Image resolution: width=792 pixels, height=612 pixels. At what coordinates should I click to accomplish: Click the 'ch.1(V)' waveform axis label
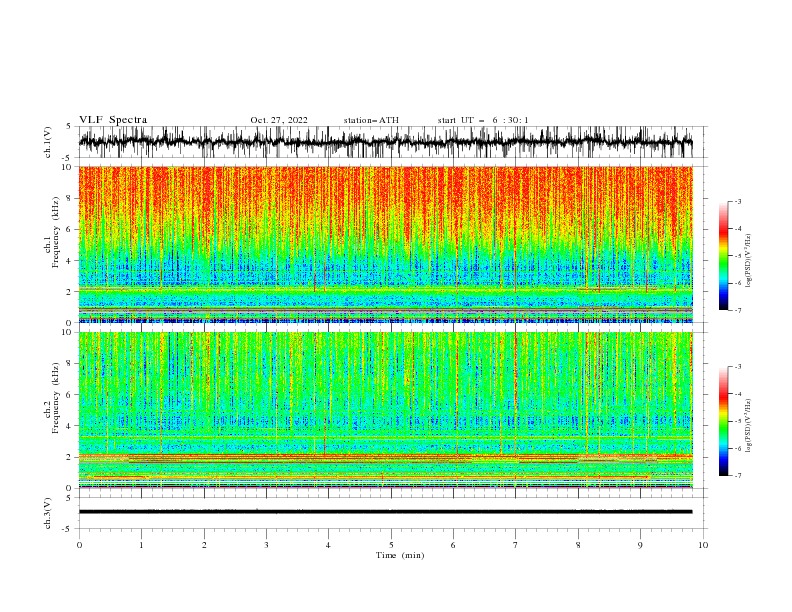pos(48,142)
